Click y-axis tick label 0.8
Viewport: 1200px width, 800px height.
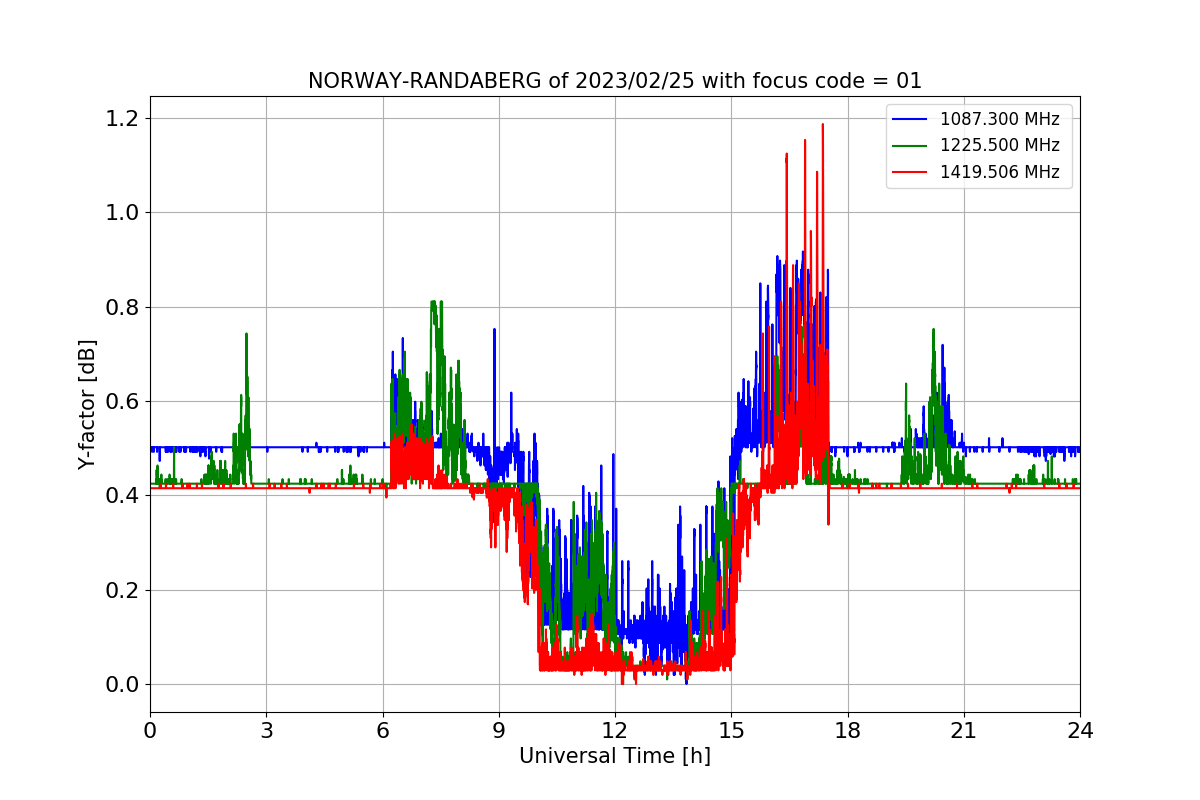[x=123, y=307]
